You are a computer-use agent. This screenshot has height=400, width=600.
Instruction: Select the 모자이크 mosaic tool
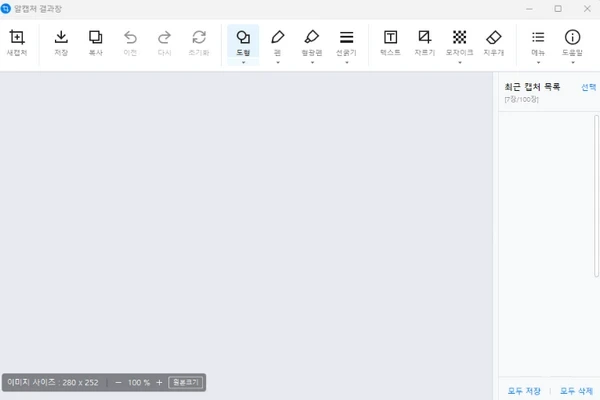pos(460,41)
